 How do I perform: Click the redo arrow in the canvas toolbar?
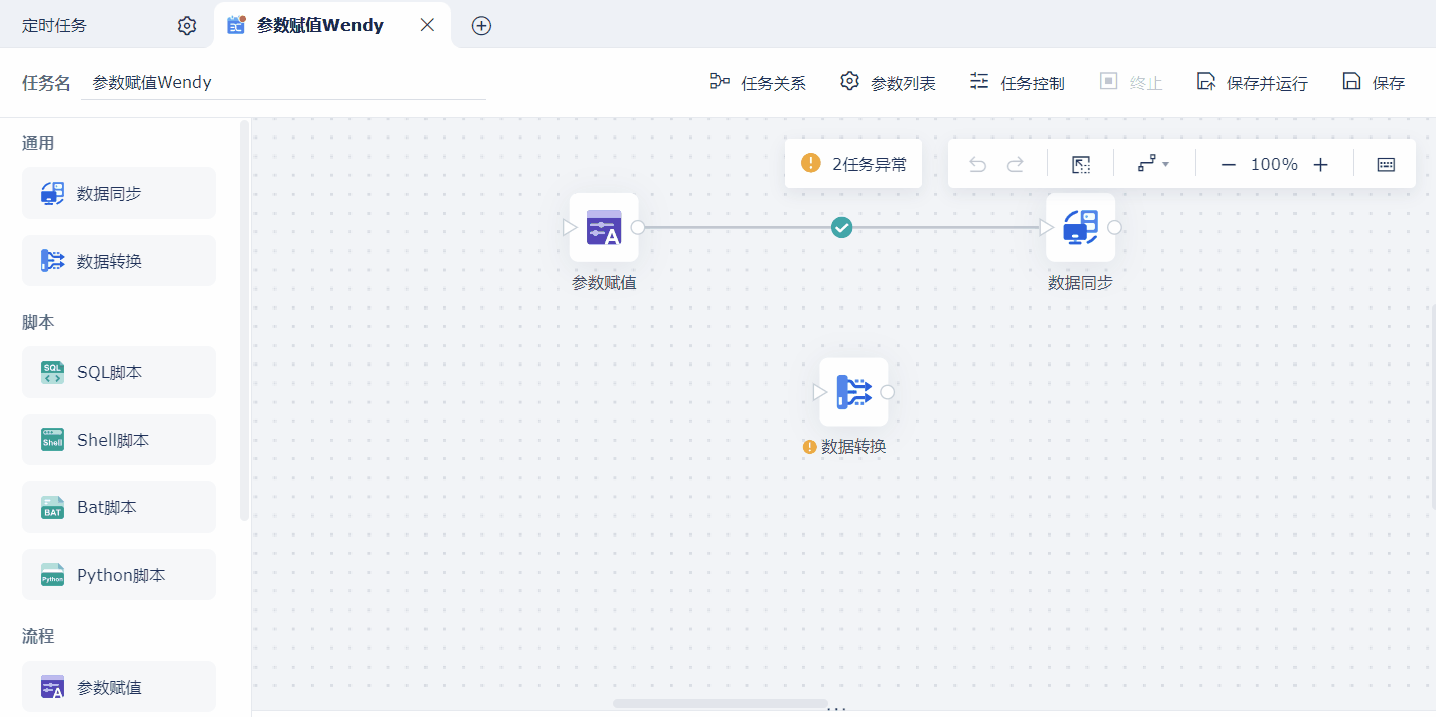[x=1015, y=164]
